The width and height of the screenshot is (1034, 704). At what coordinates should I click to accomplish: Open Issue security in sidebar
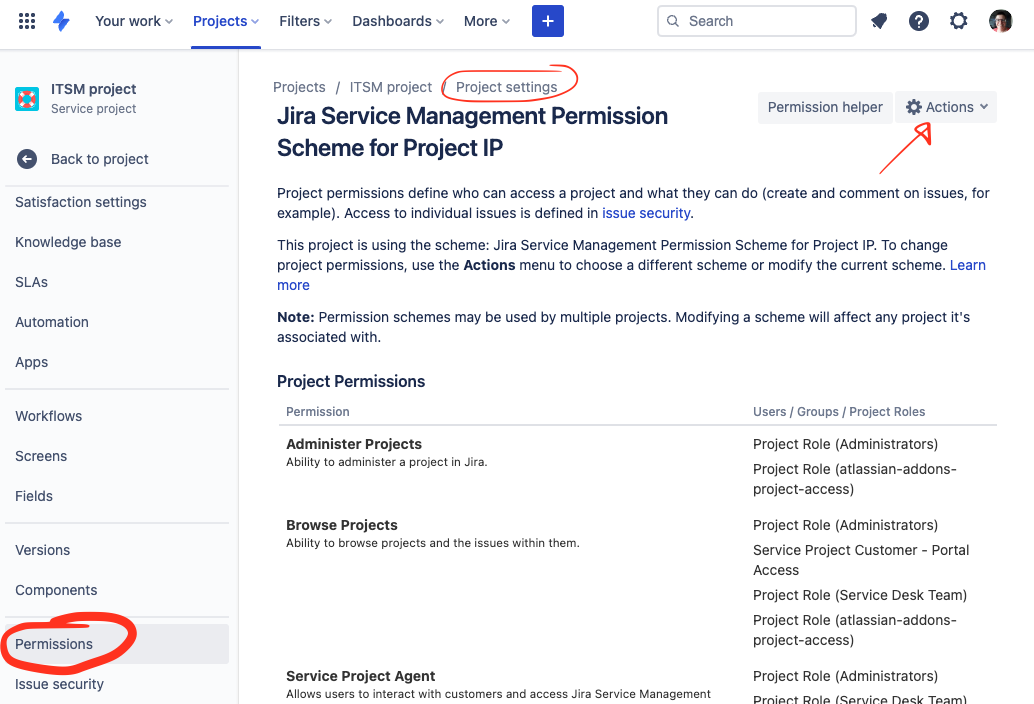(x=59, y=684)
